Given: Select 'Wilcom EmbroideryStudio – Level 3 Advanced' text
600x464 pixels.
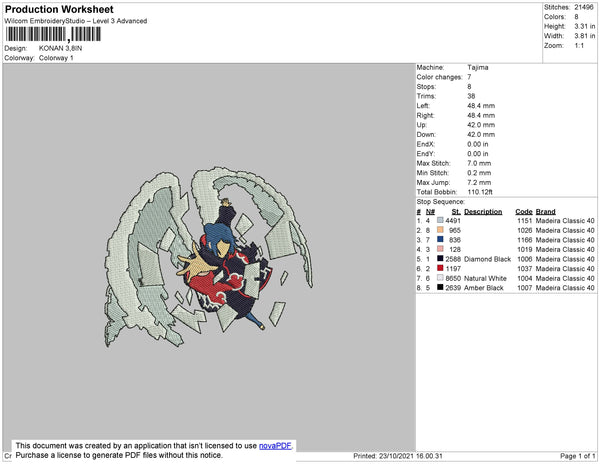Looking at the screenshot, I should (x=76, y=21).
